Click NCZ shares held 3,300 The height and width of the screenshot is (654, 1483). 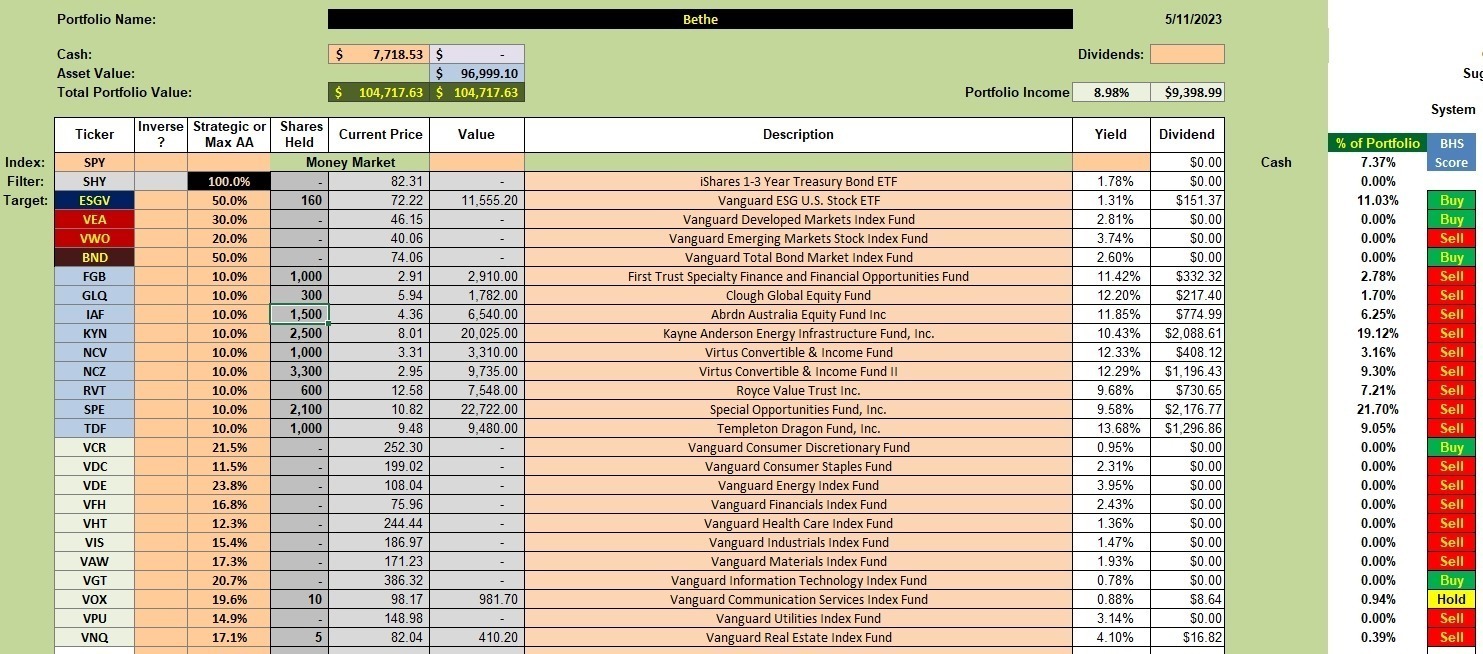click(x=300, y=371)
